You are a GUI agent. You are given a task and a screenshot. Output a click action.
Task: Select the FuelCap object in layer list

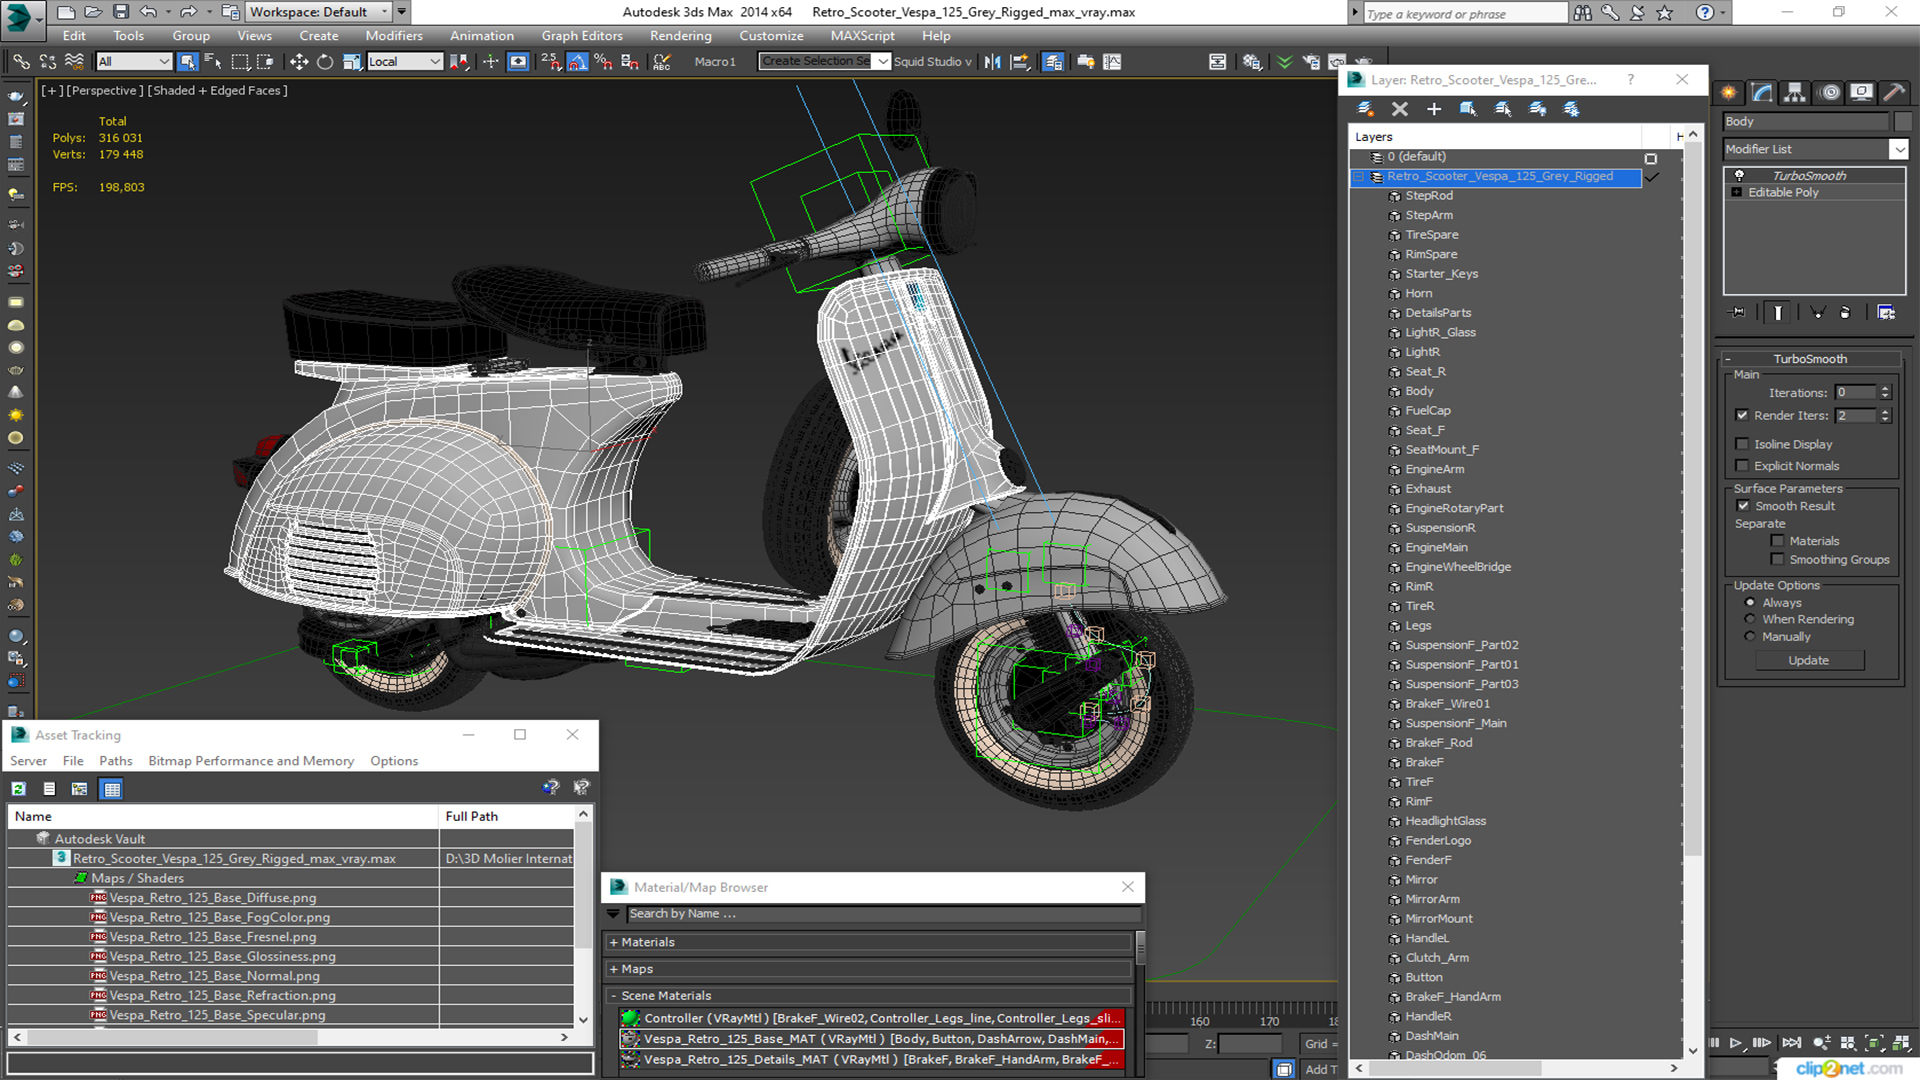[1428, 411]
